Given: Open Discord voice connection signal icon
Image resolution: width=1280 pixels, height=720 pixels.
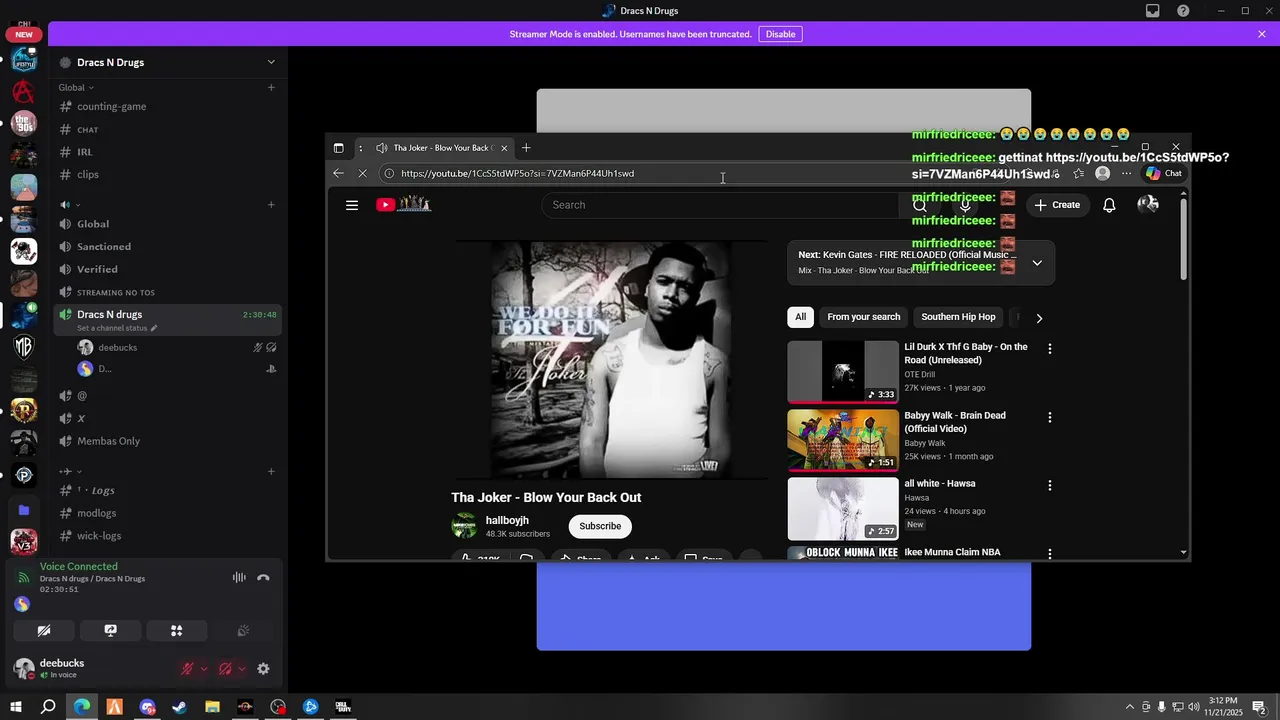Looking at the screenshot, I should click(24, 578).
